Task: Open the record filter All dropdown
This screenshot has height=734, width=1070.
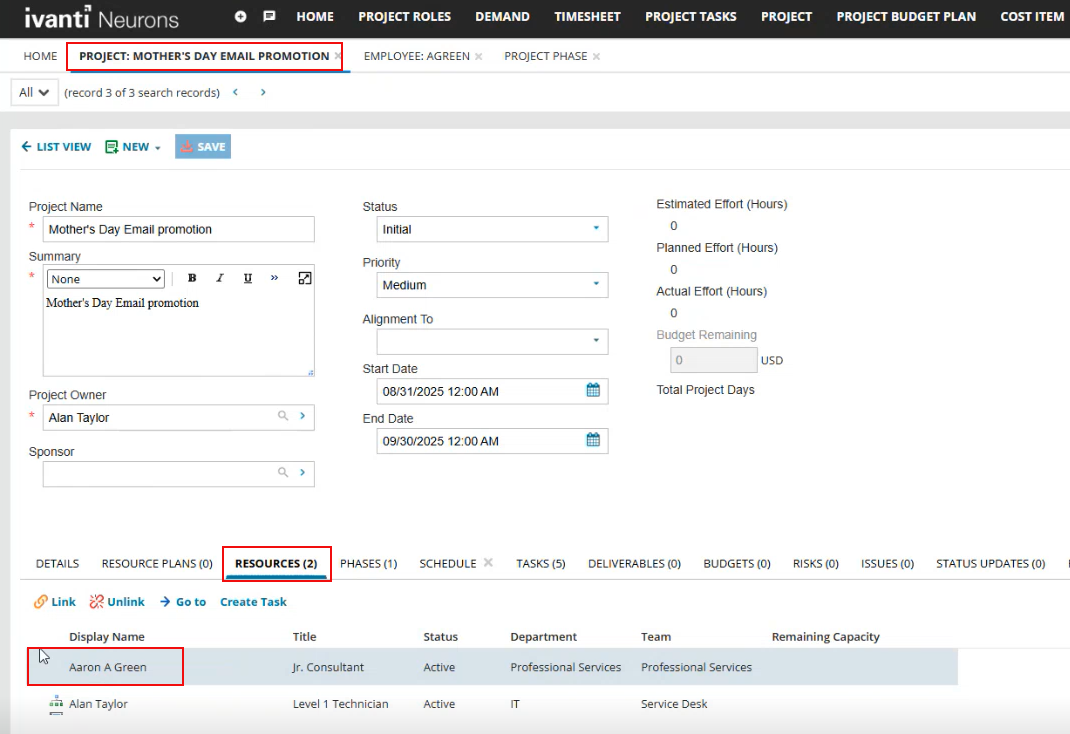Action: [33, 91]
